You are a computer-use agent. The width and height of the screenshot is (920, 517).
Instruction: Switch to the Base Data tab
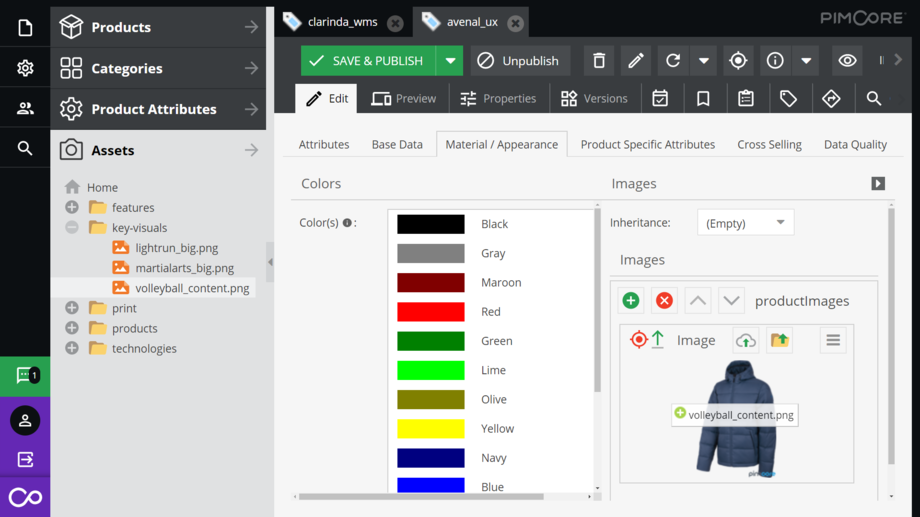(397, 144)
